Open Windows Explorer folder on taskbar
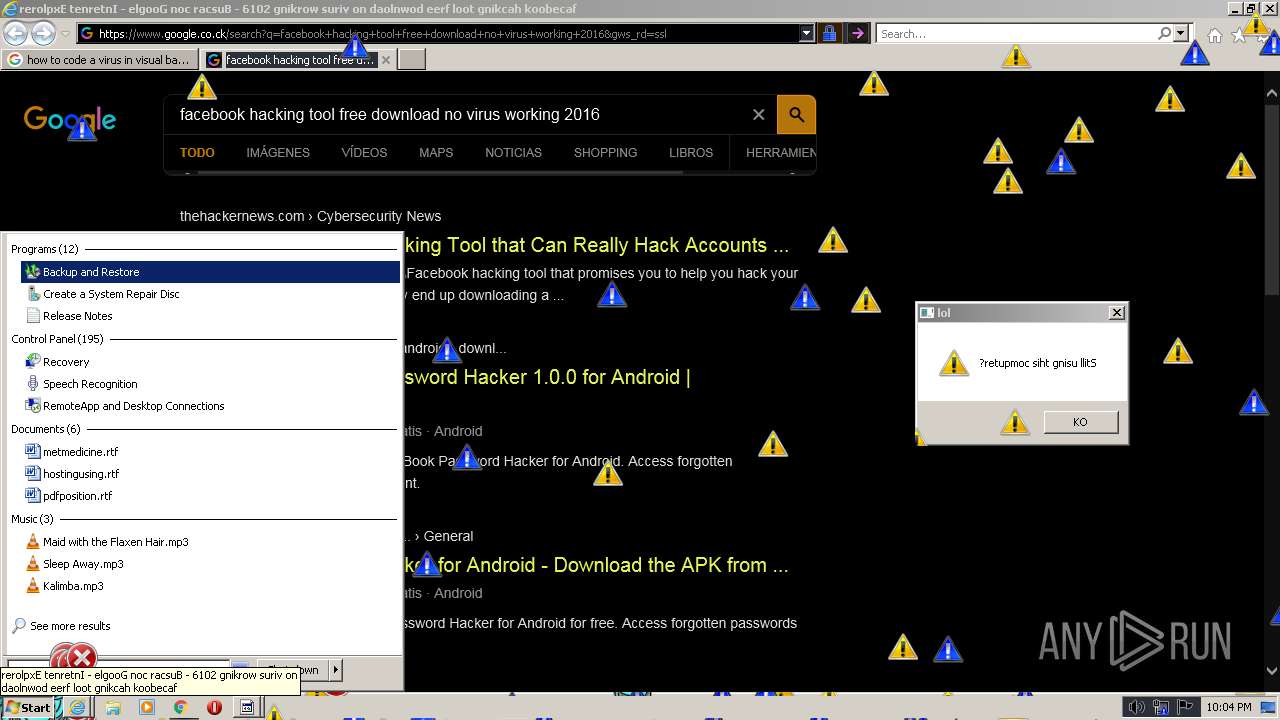Viewport: 1280px width, 720px height. 112,707
